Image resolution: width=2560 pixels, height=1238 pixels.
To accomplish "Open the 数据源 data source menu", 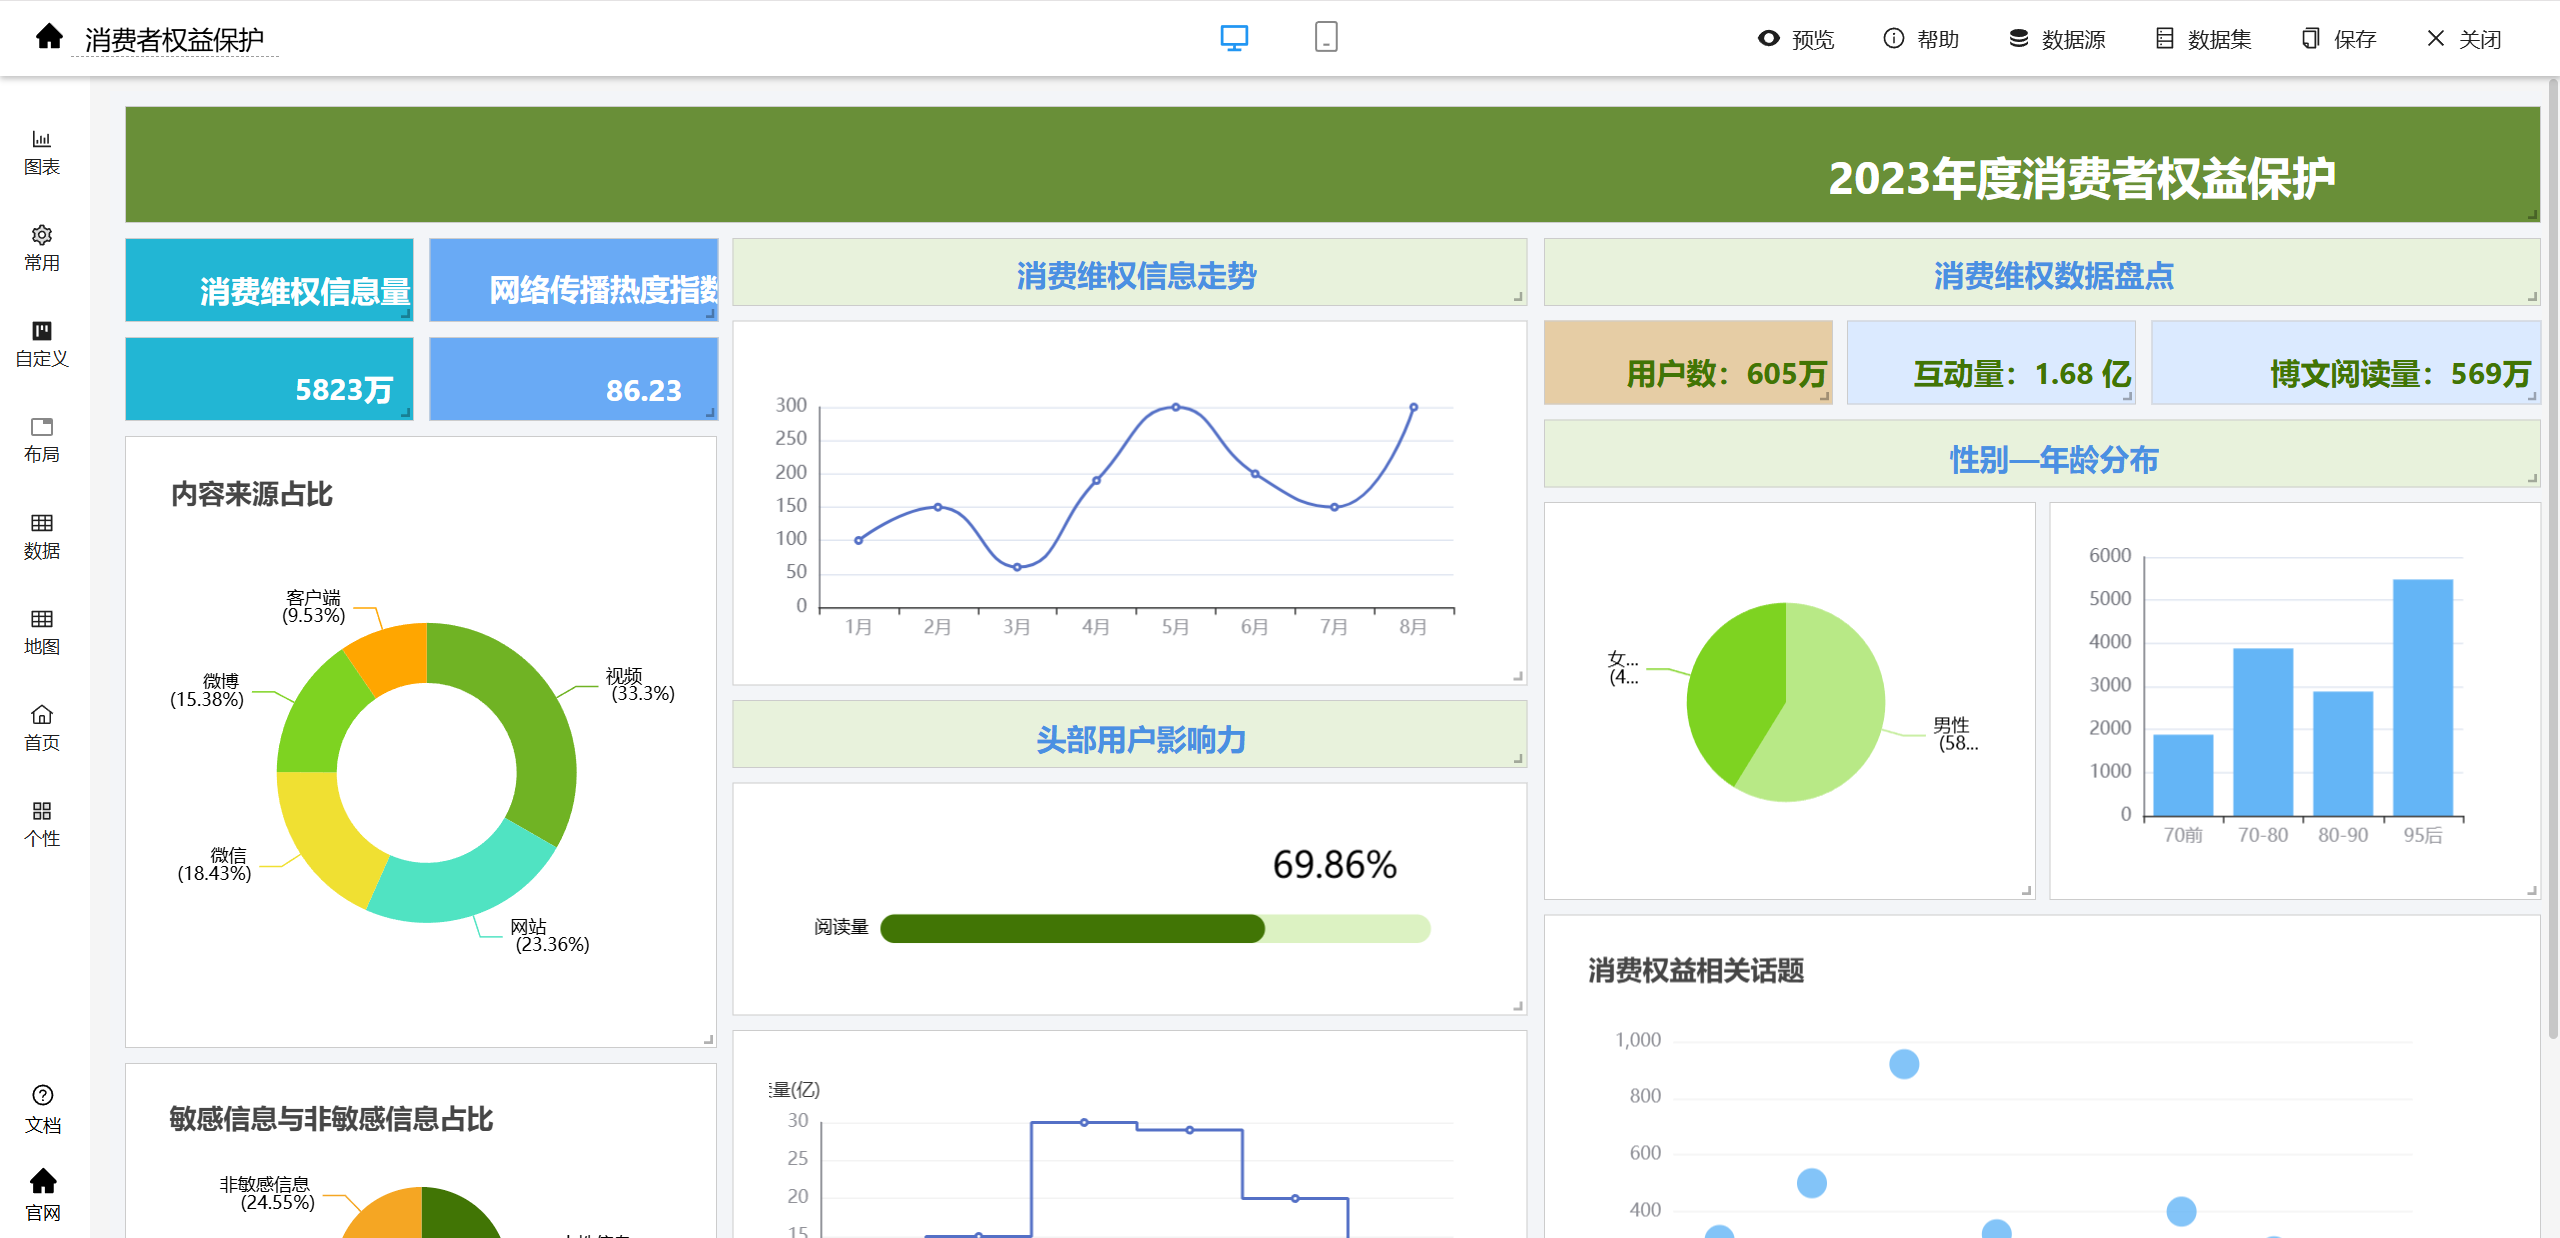I will (x=2057, y=39).
